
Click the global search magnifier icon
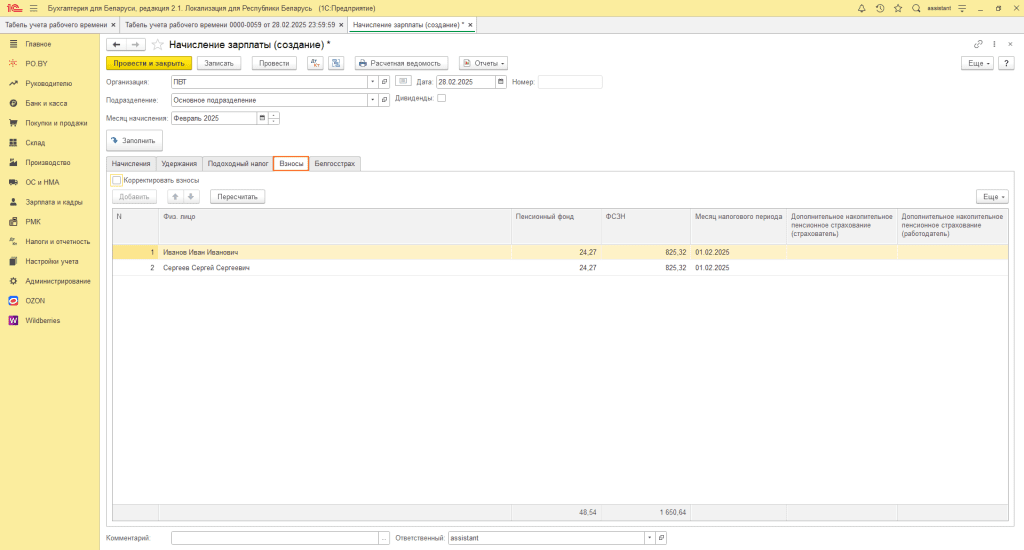tap(916, 8)
